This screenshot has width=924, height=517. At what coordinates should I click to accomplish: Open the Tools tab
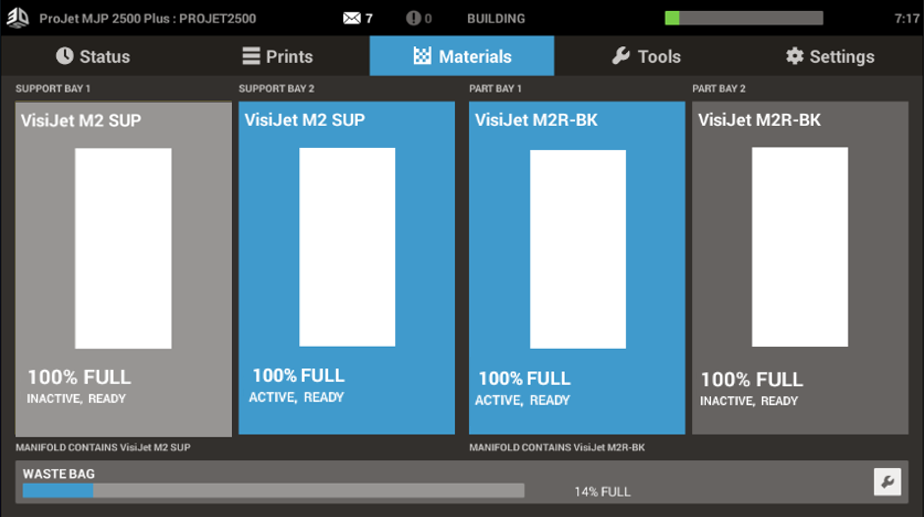646,56
